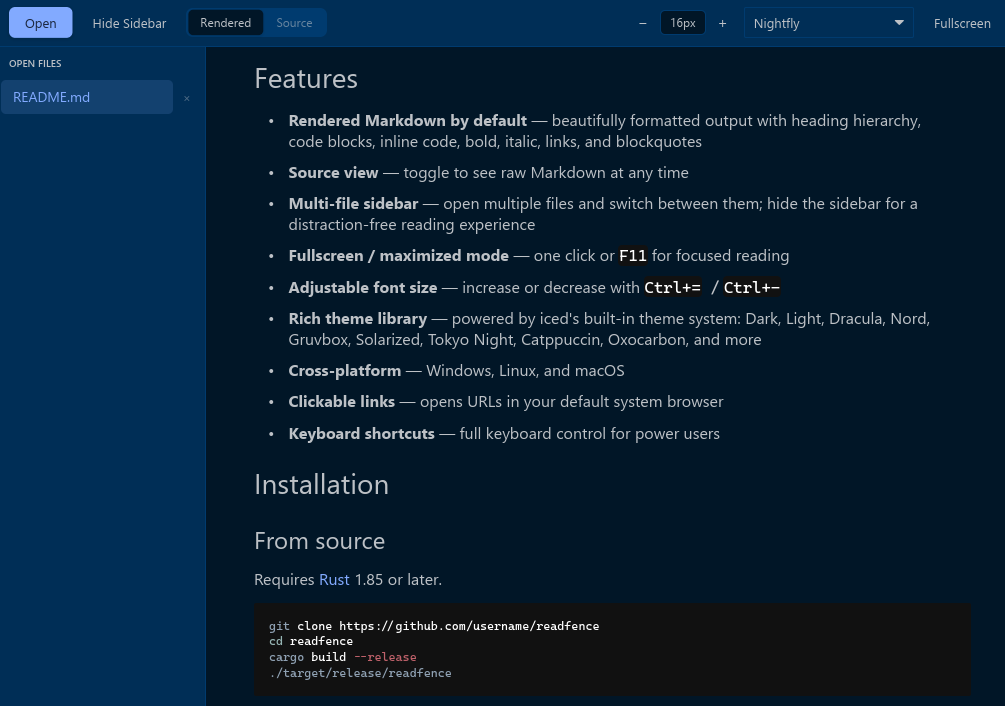
Task: Click the Installation heading
Action: click(321, 484)
